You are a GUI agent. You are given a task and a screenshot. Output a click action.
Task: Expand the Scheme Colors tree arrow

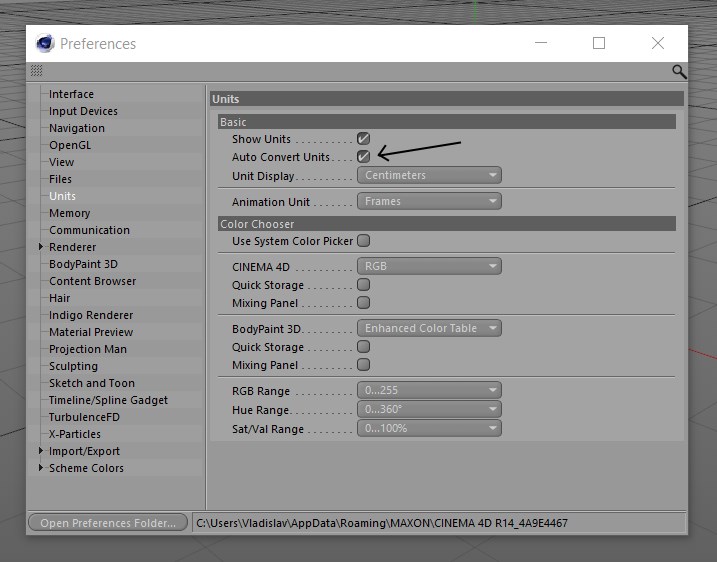click(41, 467)
